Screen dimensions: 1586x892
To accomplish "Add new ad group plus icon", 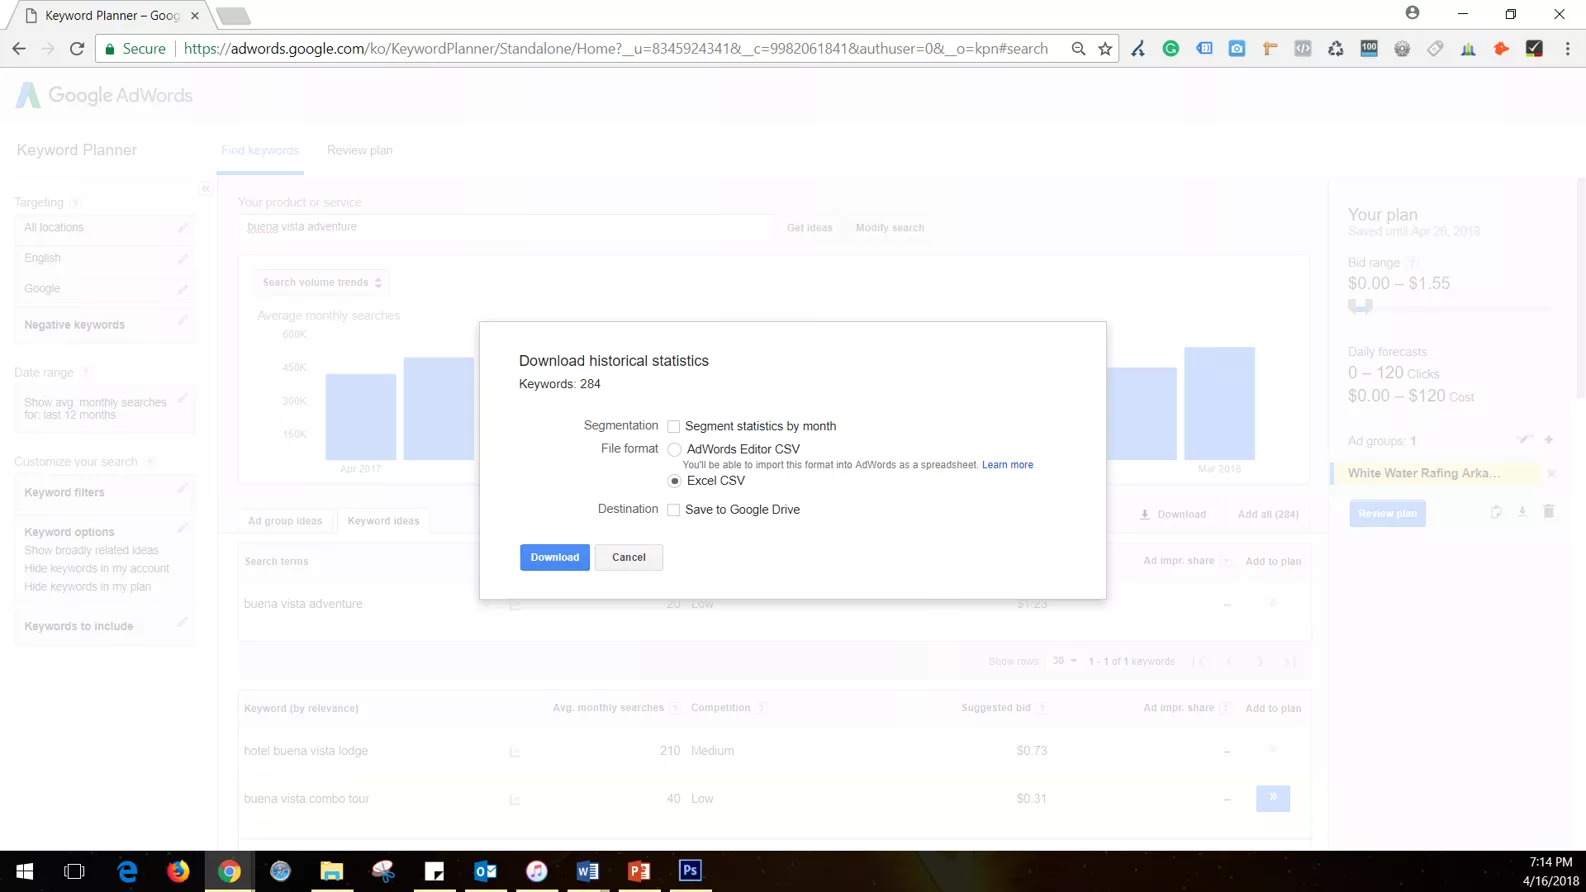I will tap(1548, 440).
